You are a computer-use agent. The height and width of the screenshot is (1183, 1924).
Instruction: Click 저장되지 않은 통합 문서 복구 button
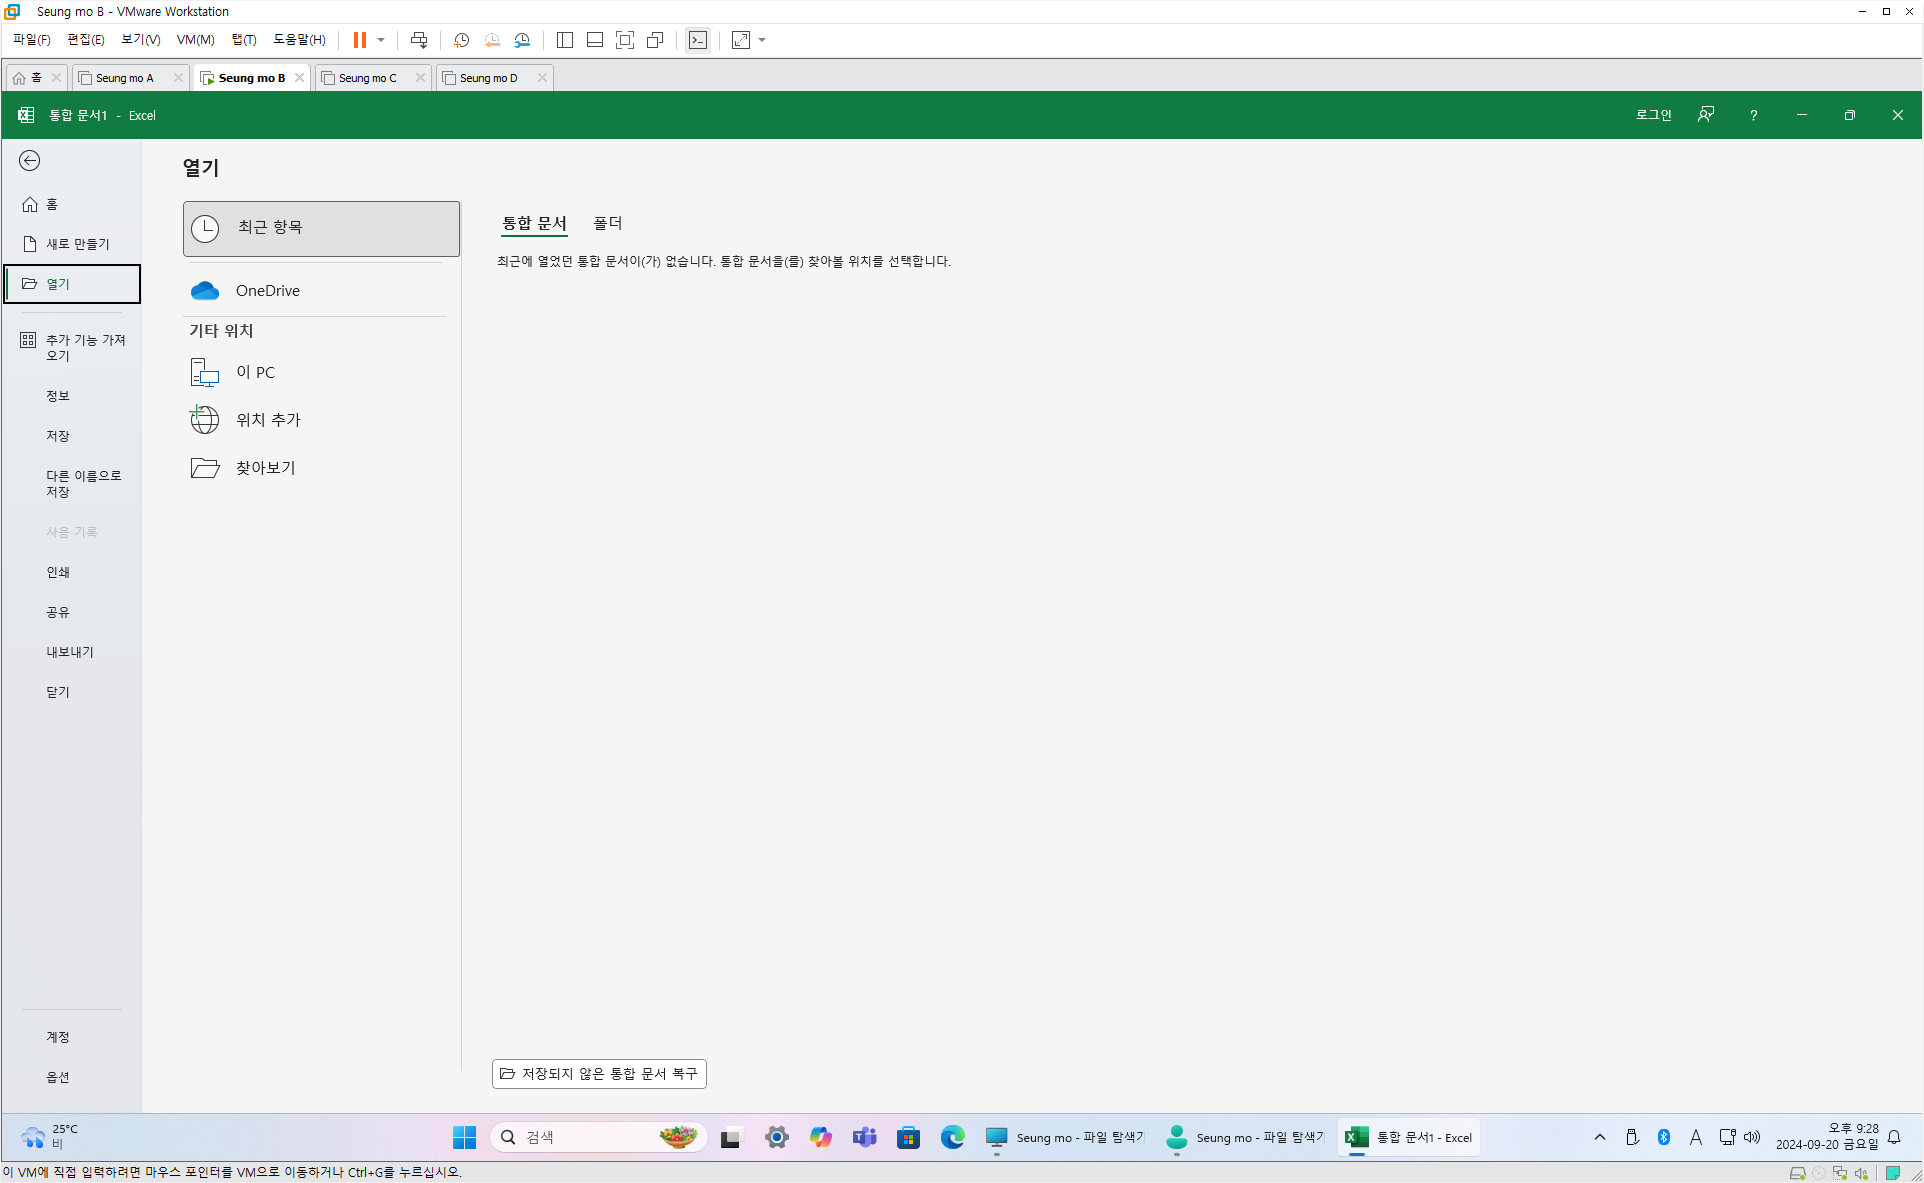tap(599, 1074)
